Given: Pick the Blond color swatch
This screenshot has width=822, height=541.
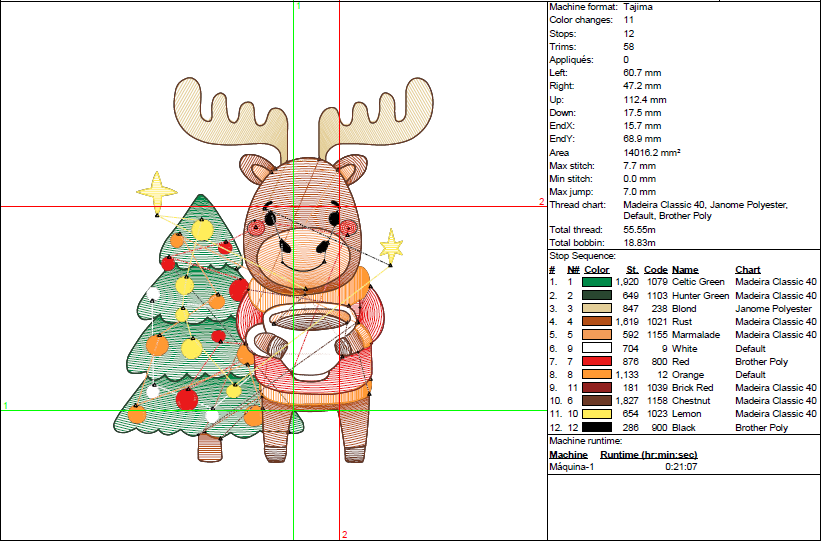Looking at the screenshot, I should pos(597,309).
